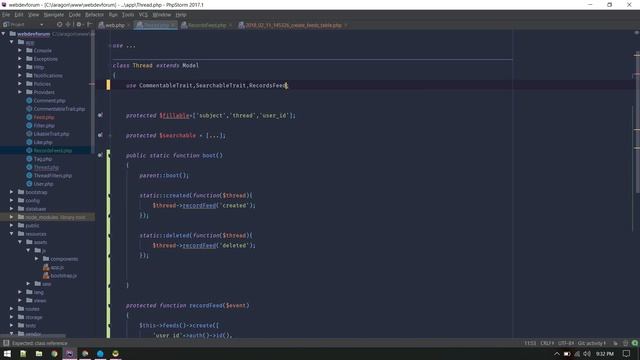Expand the config folder

pos(12,200)
